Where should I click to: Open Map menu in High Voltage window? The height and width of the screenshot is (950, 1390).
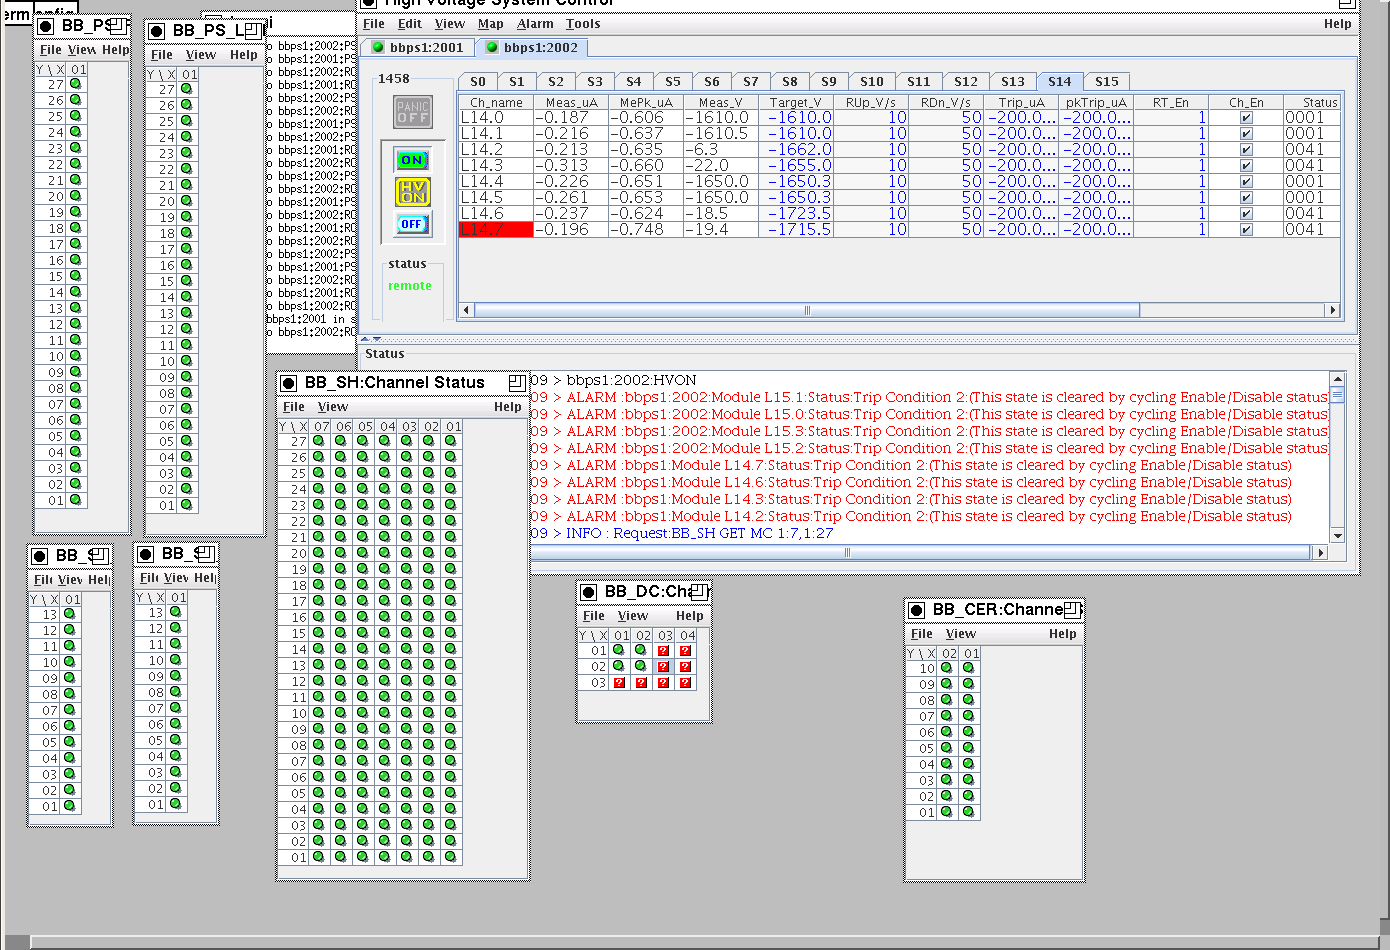490,24
